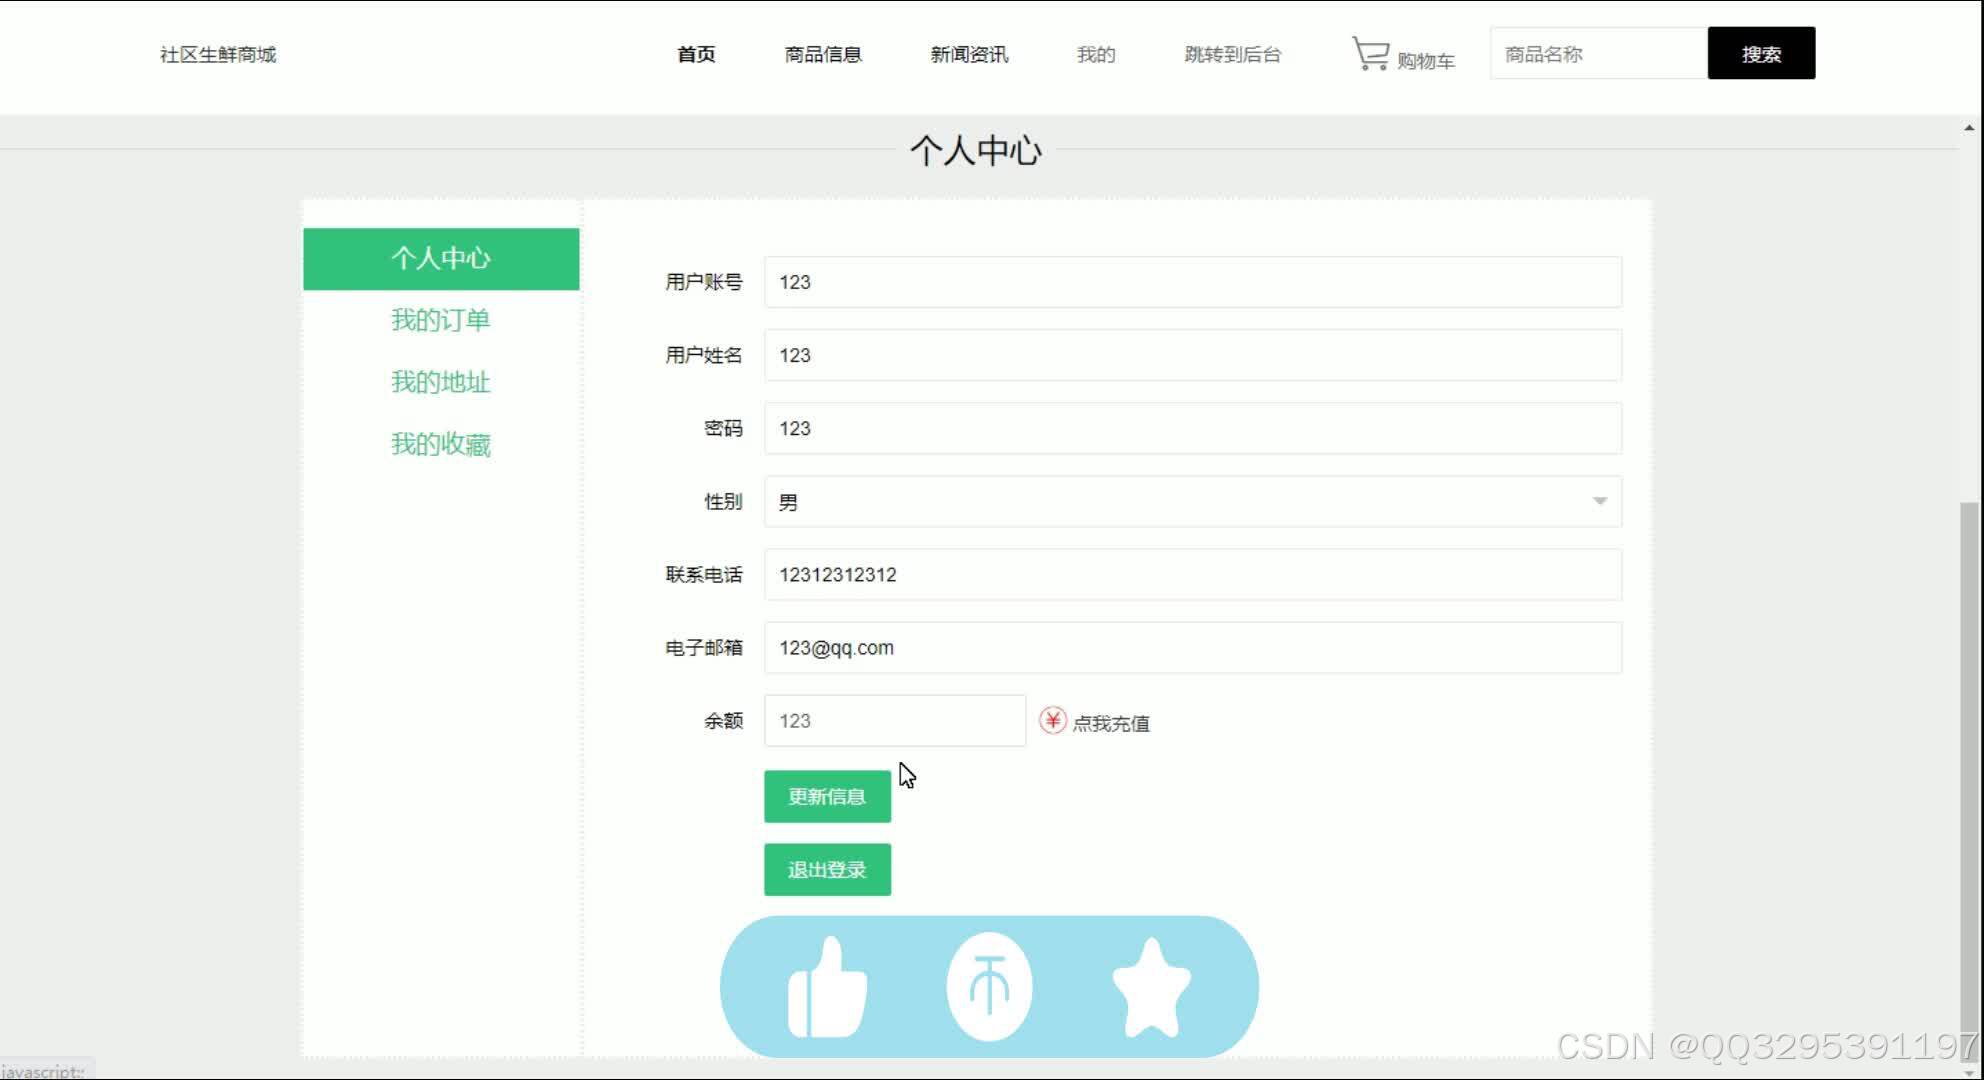Click the star favorite icon
This screenshot has height=1080, width=1984.
(x=1151, y=988)
